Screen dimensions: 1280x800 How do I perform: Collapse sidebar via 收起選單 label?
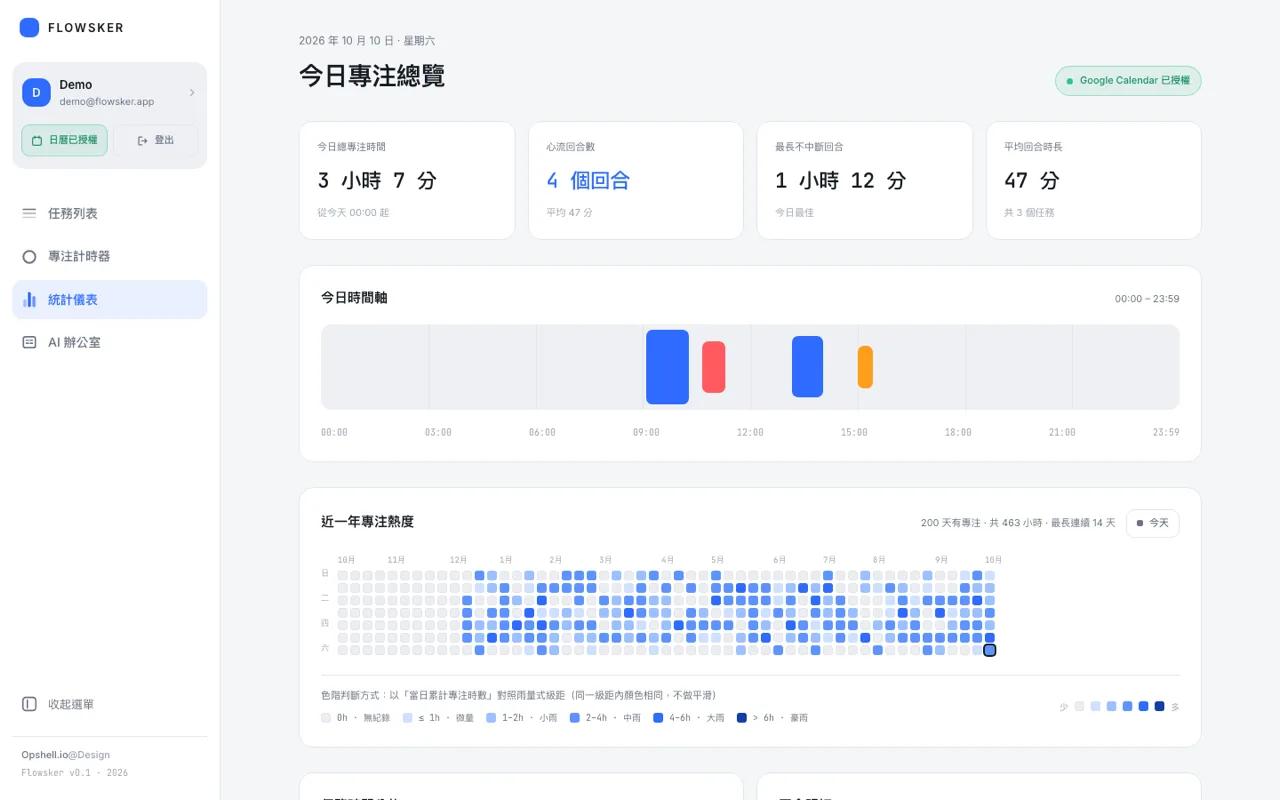click(71, 704)
